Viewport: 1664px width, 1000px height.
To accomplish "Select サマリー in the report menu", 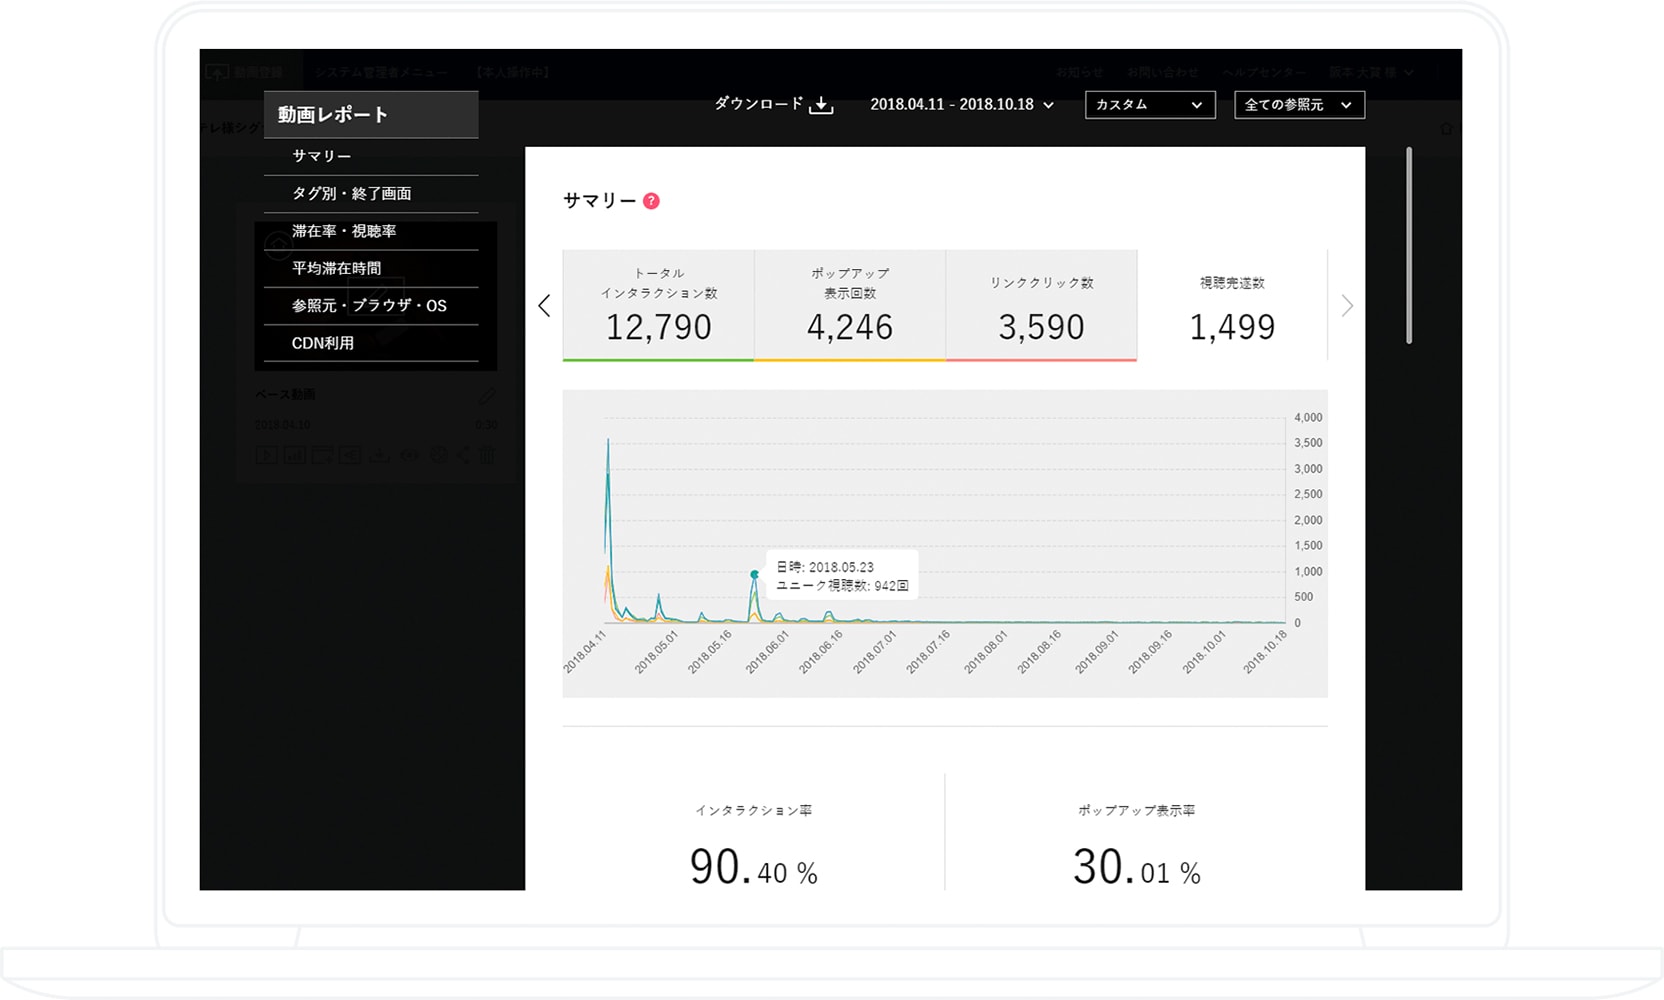I will coord(371,157).
